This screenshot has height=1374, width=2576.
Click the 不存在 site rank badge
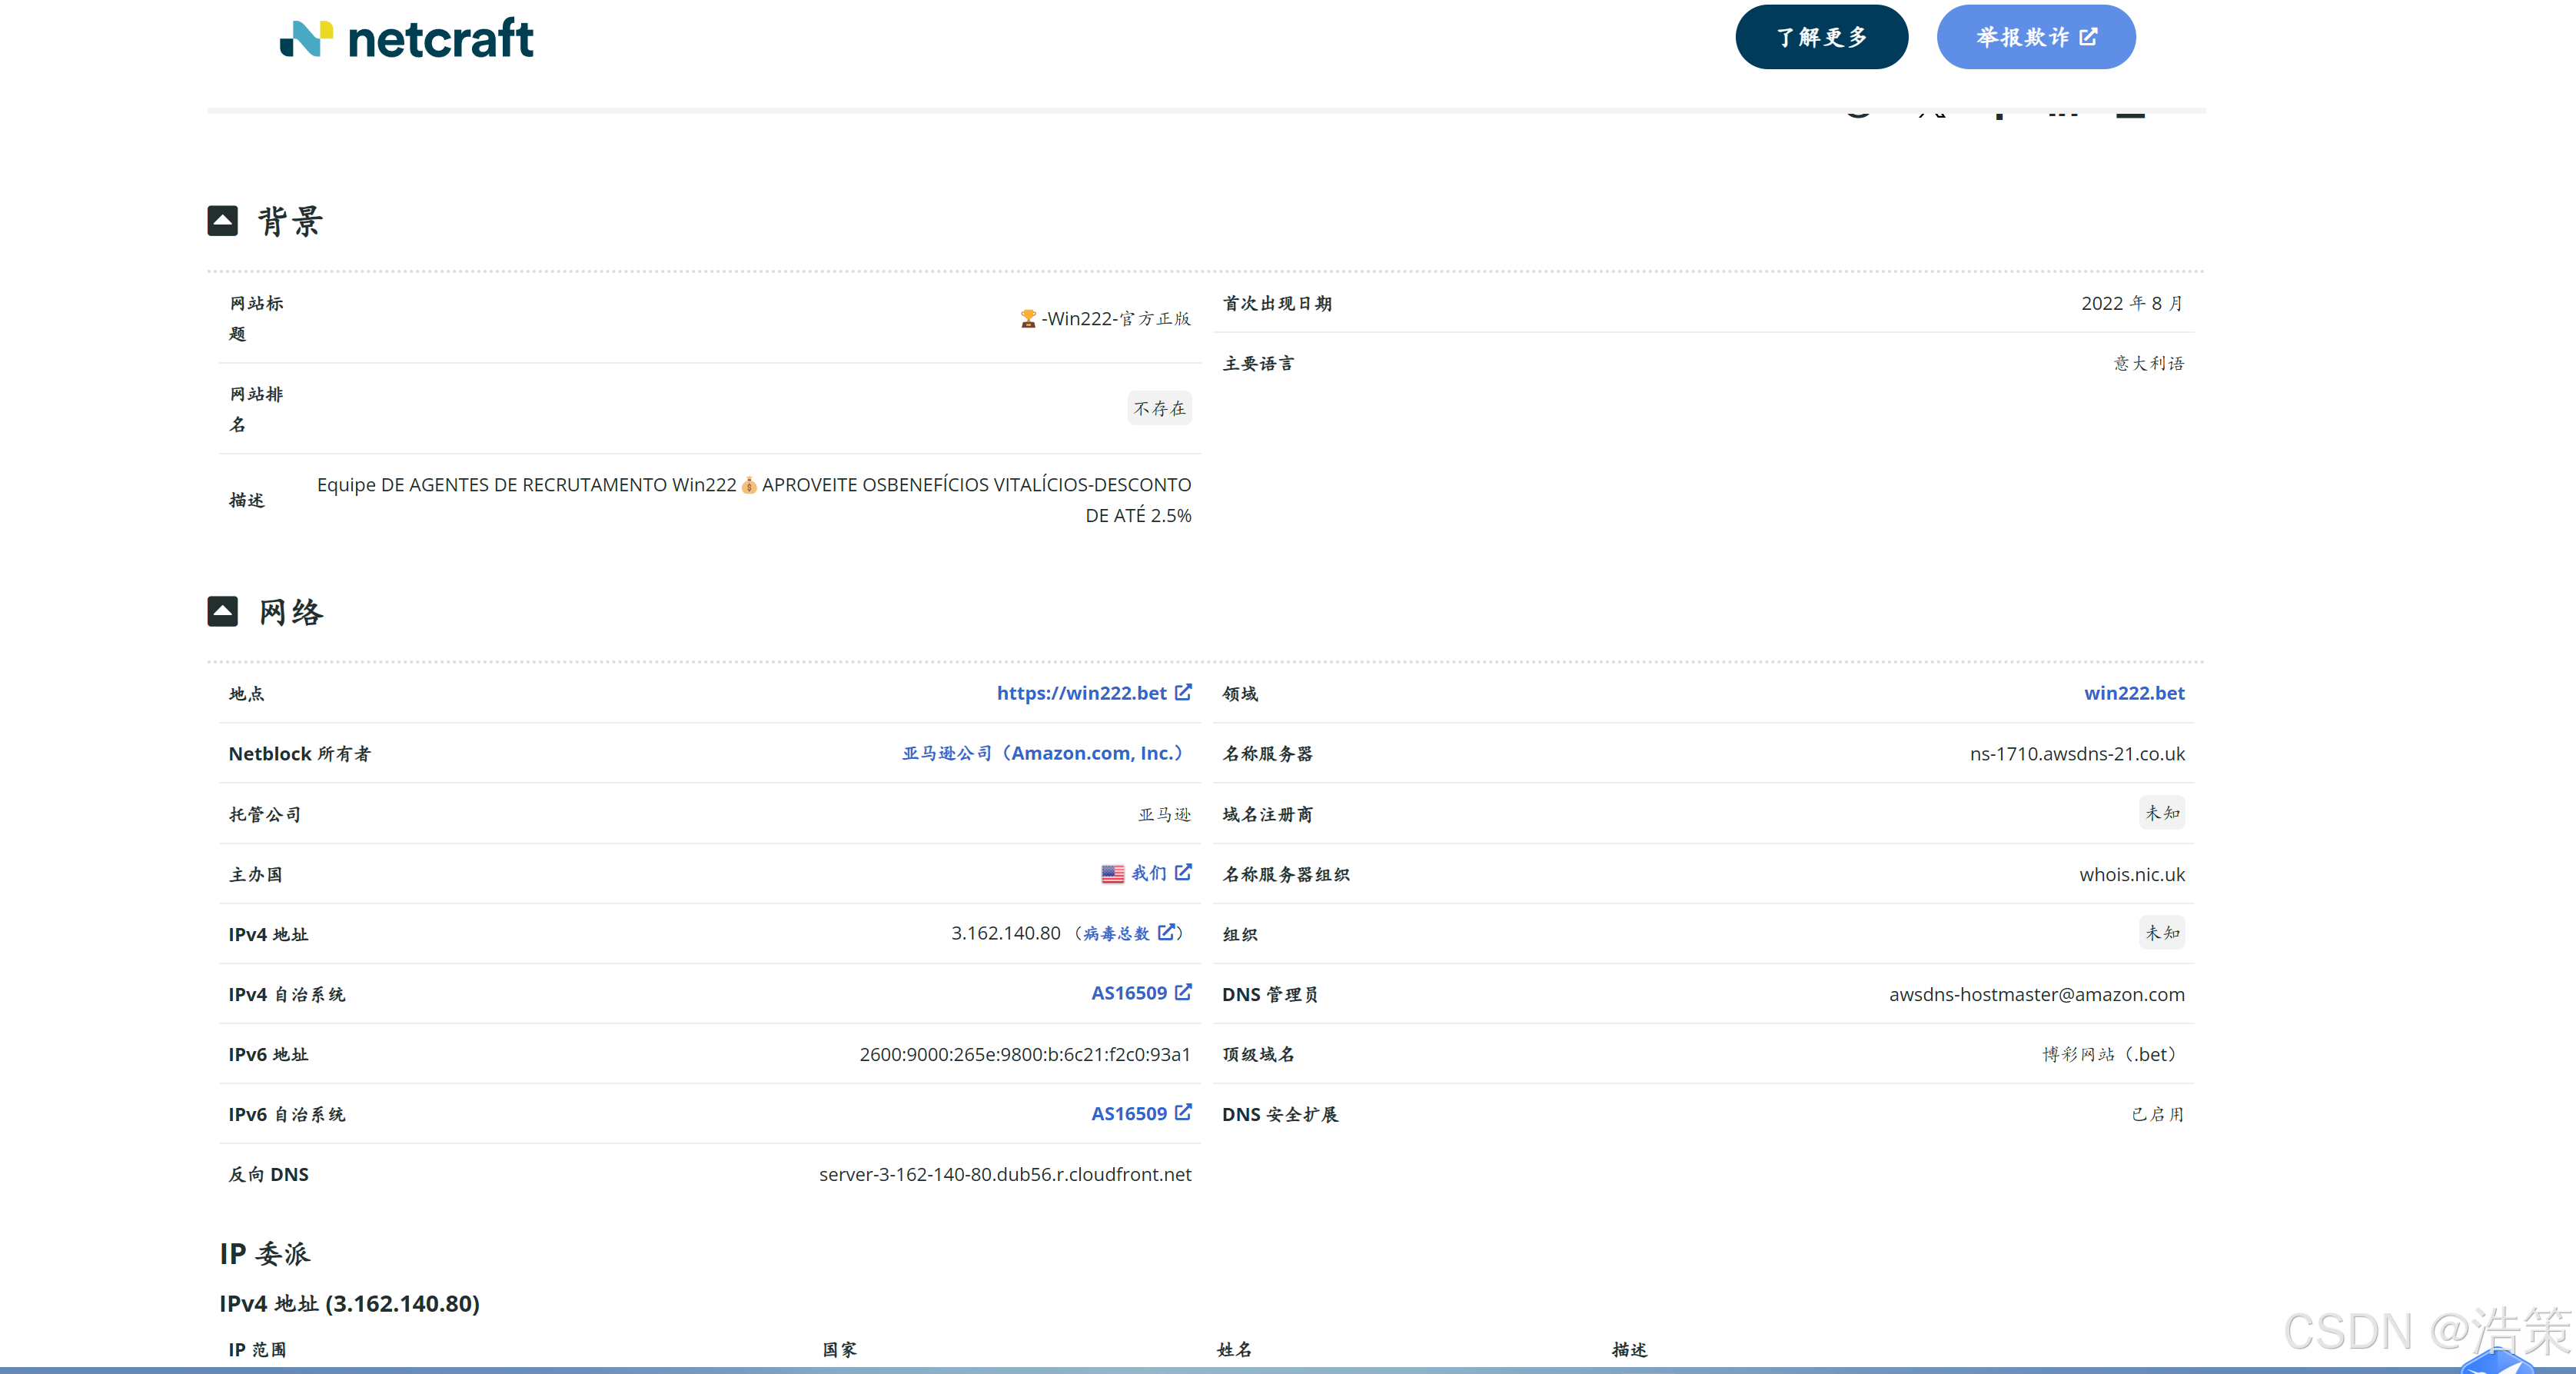pos(1159,408)
